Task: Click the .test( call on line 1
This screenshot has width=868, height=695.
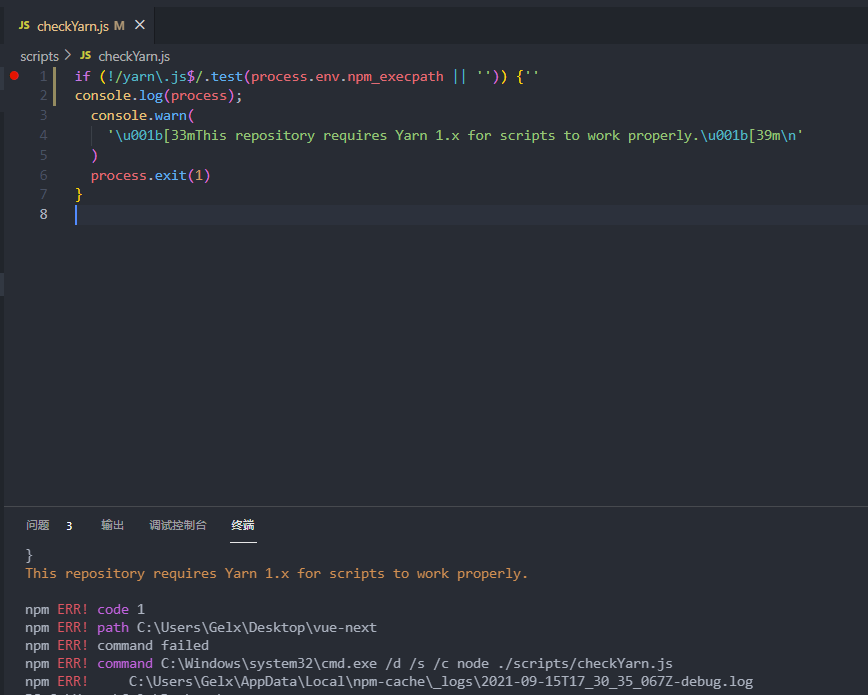Action: (227, 76)
